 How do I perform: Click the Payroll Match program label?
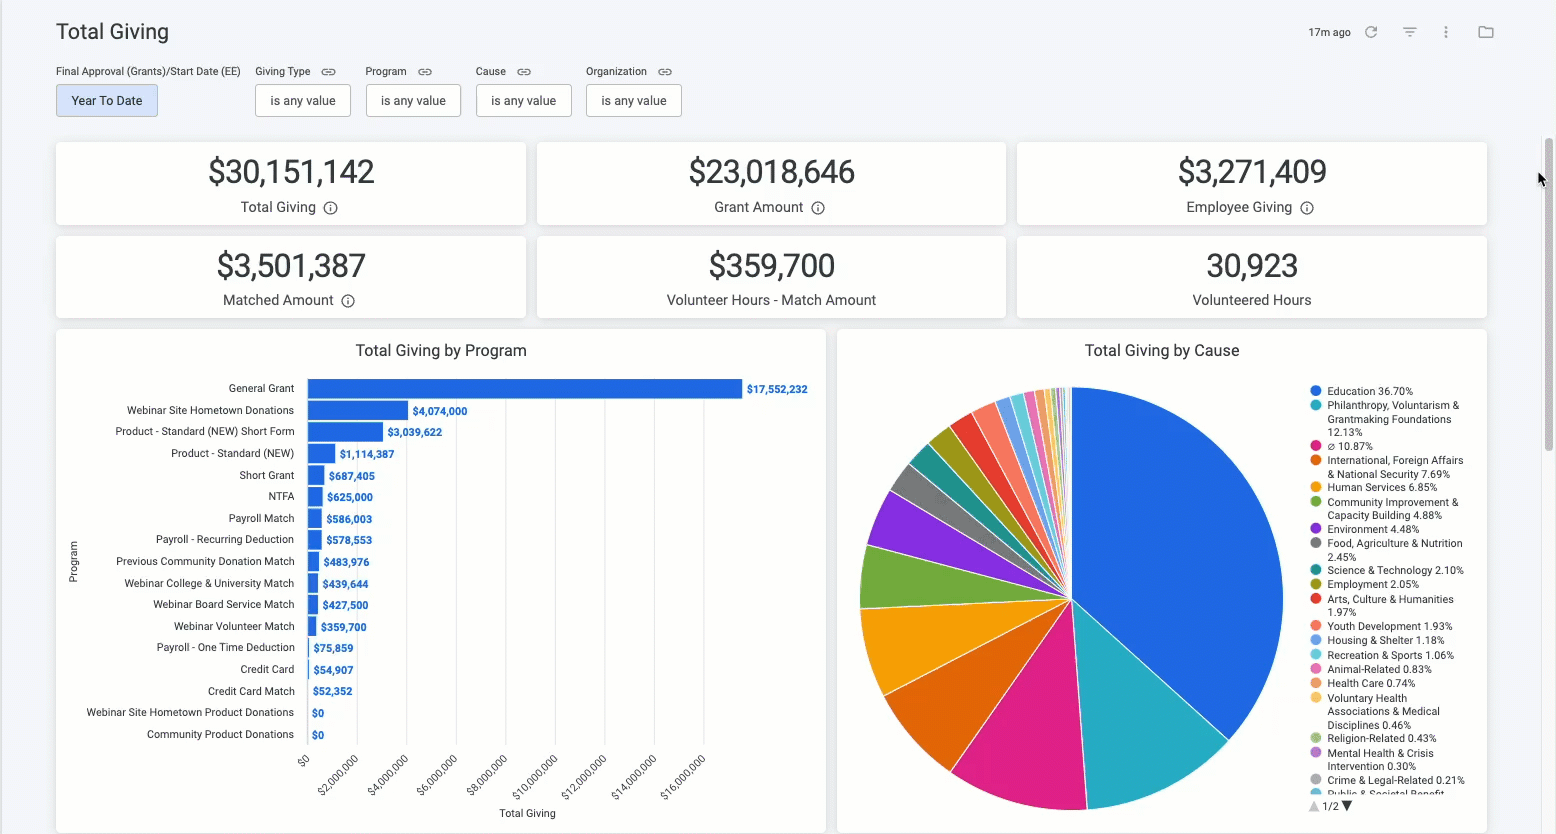click(261, 519)
